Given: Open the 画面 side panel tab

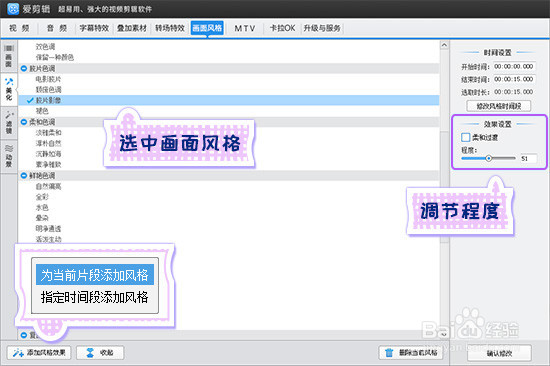Looking at the screenshot, I should [9, 56].
